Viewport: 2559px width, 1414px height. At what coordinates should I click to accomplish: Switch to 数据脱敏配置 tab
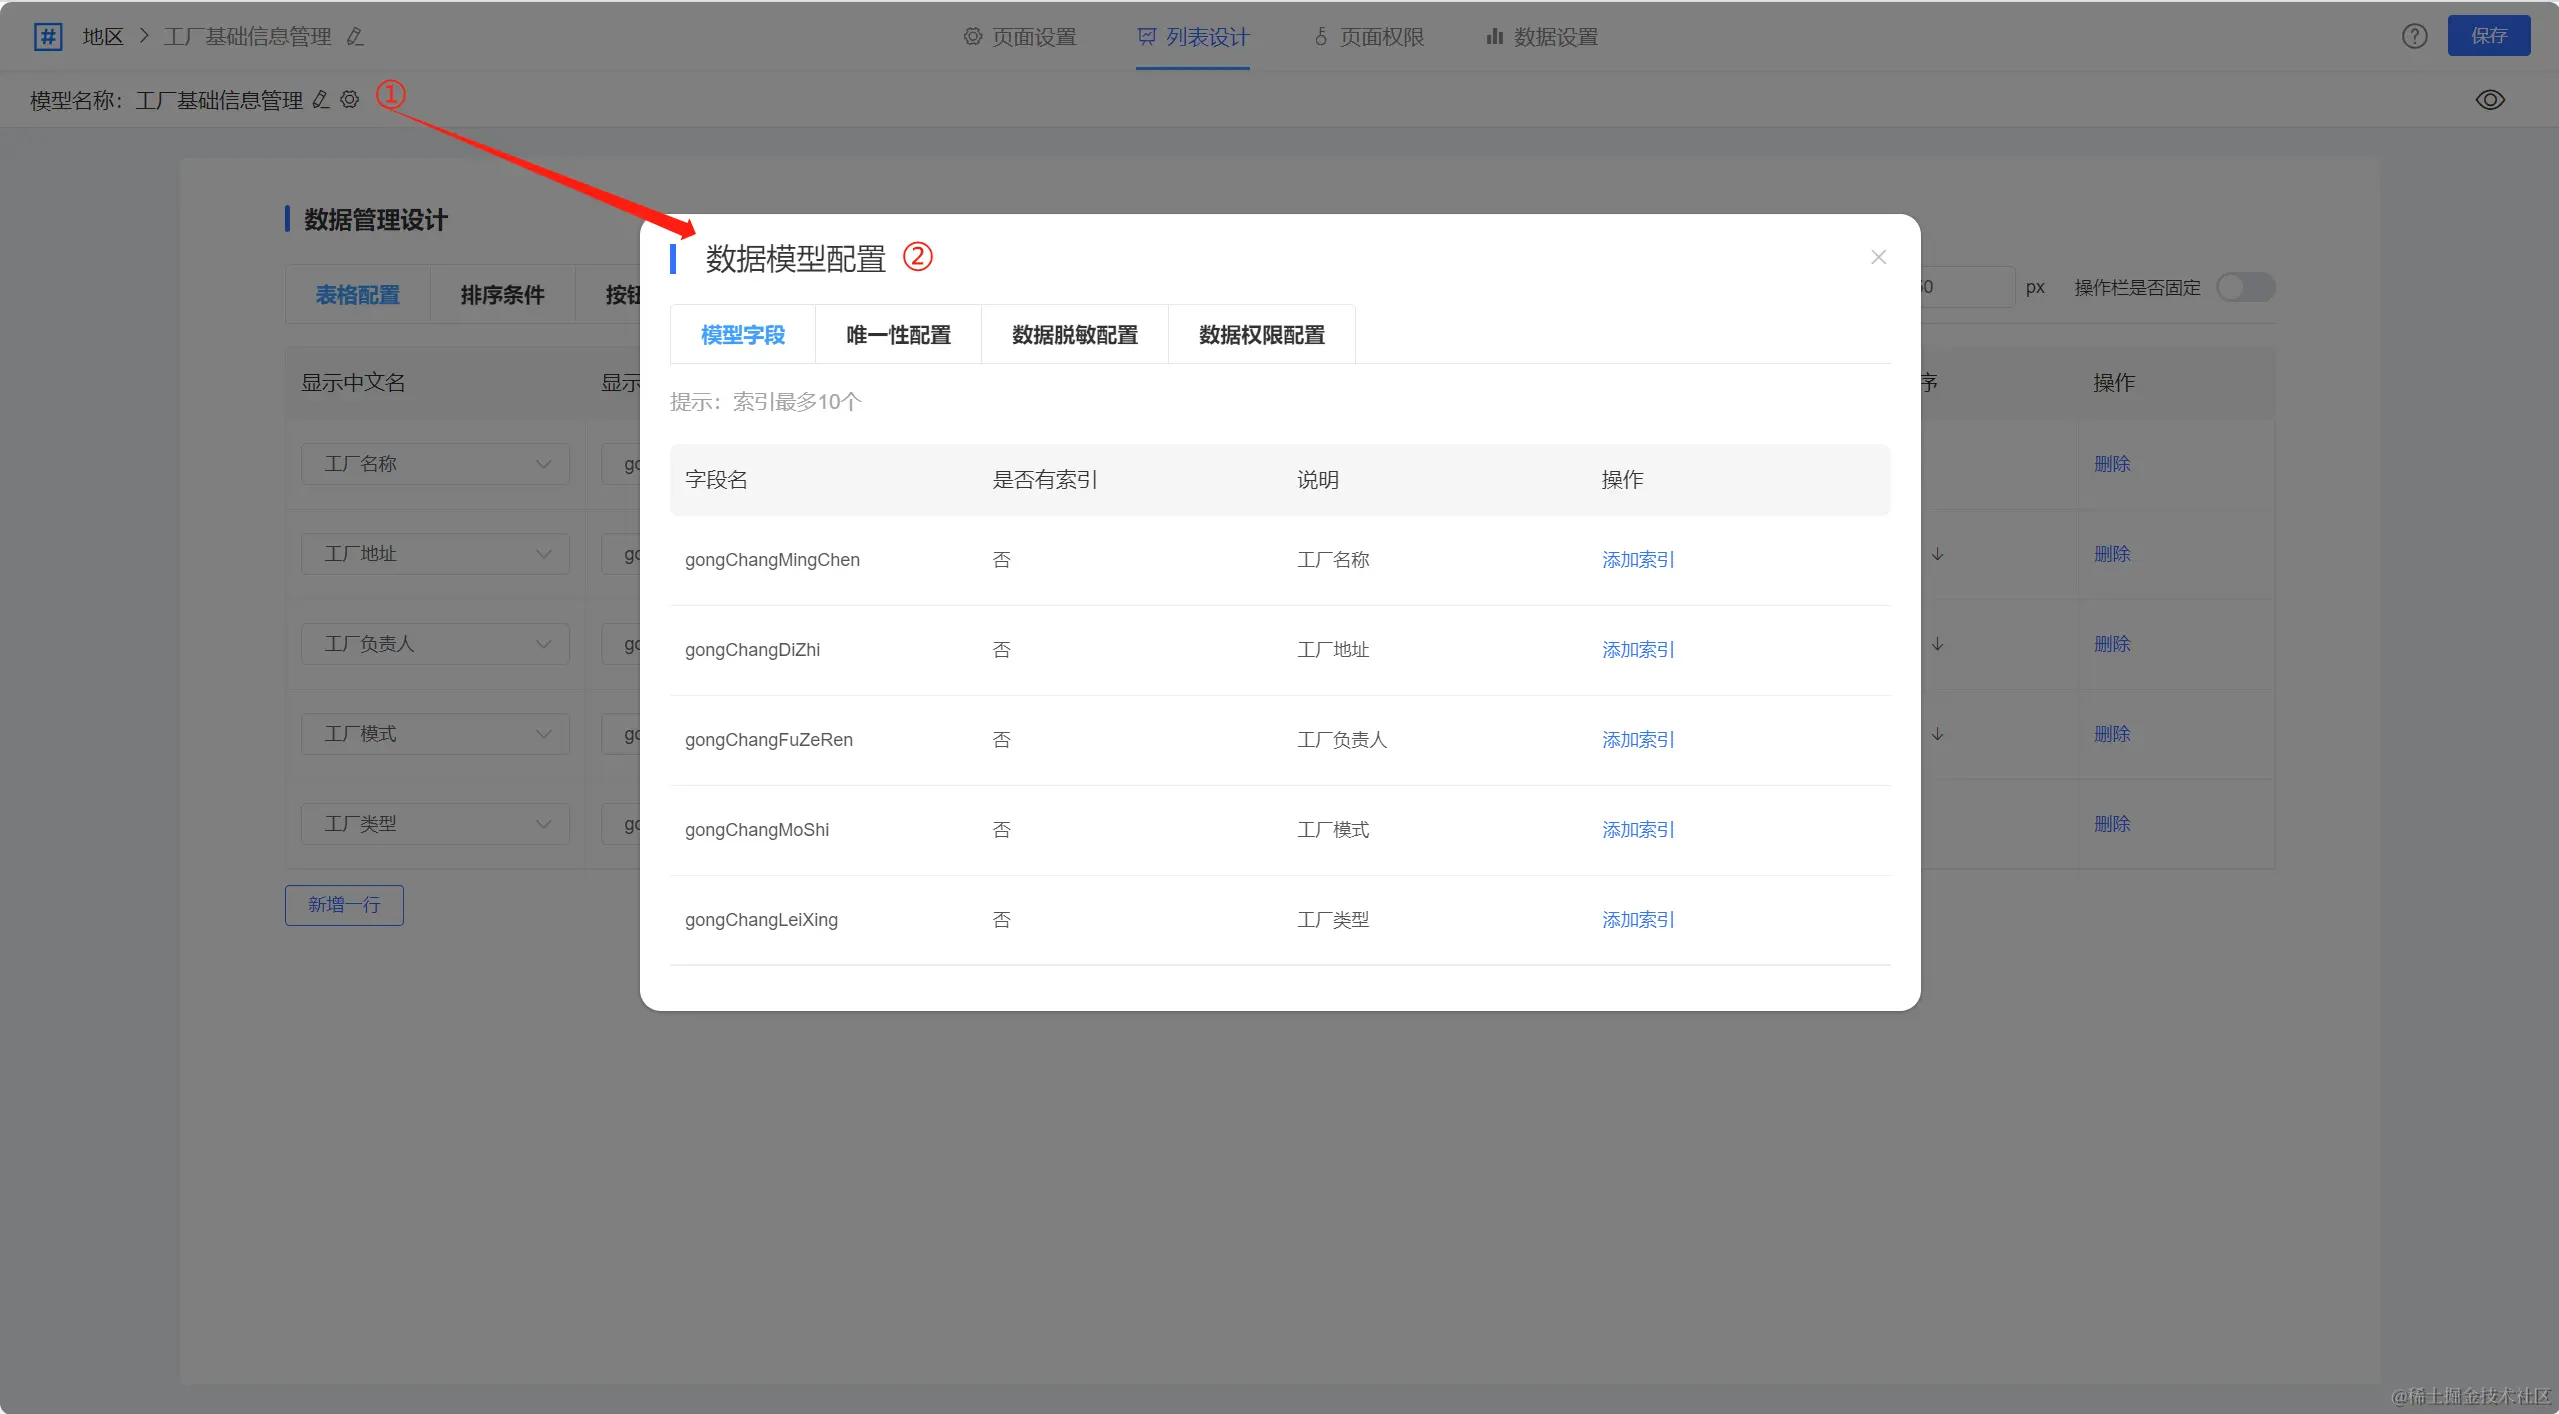[1074, 335]
